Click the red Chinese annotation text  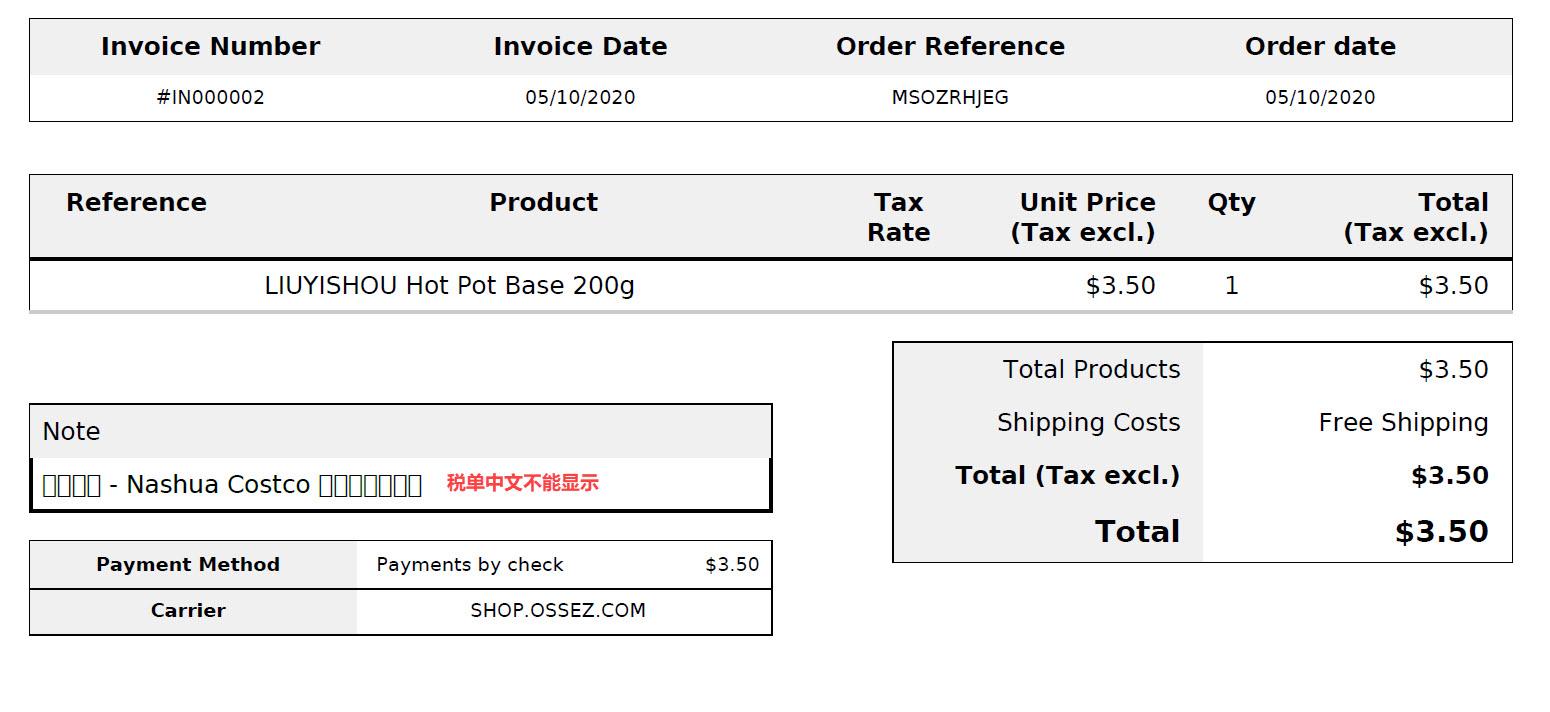(522, 483)
